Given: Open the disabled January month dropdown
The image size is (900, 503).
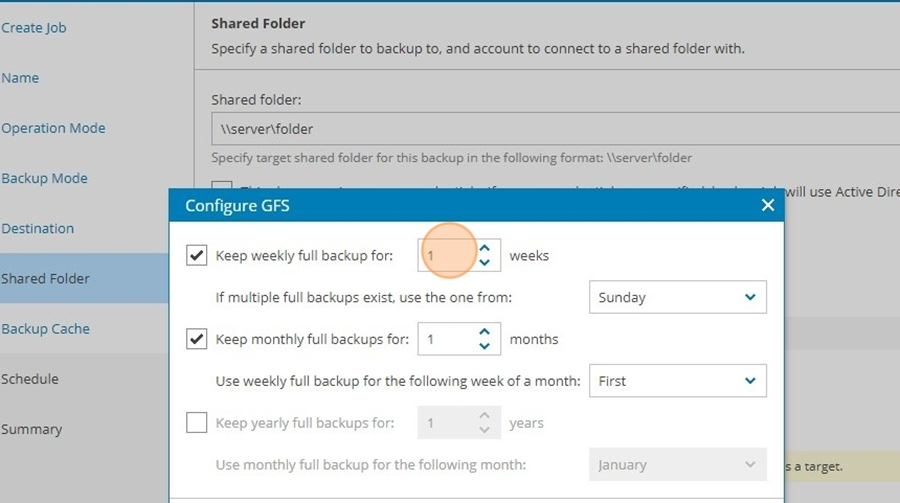Looking at the screenshot, I should click(x=677, y=465).
